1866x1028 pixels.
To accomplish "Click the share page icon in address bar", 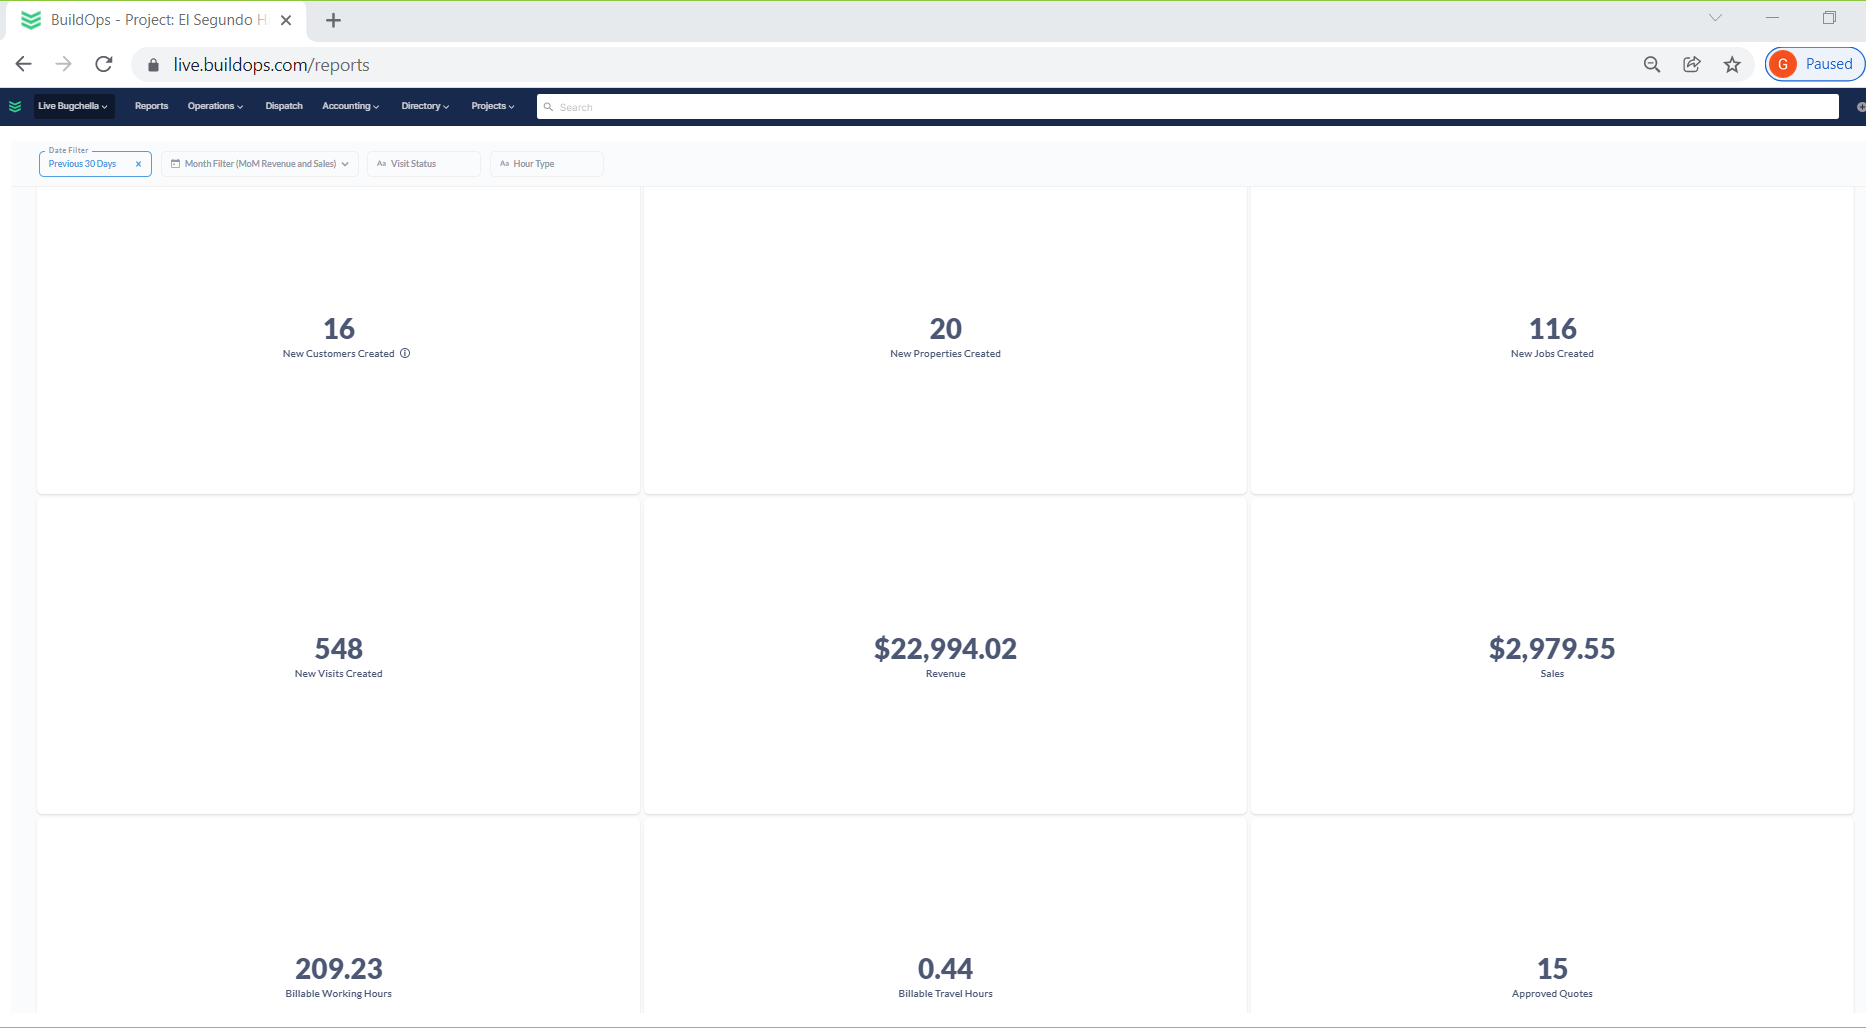I will (1692, 65).
